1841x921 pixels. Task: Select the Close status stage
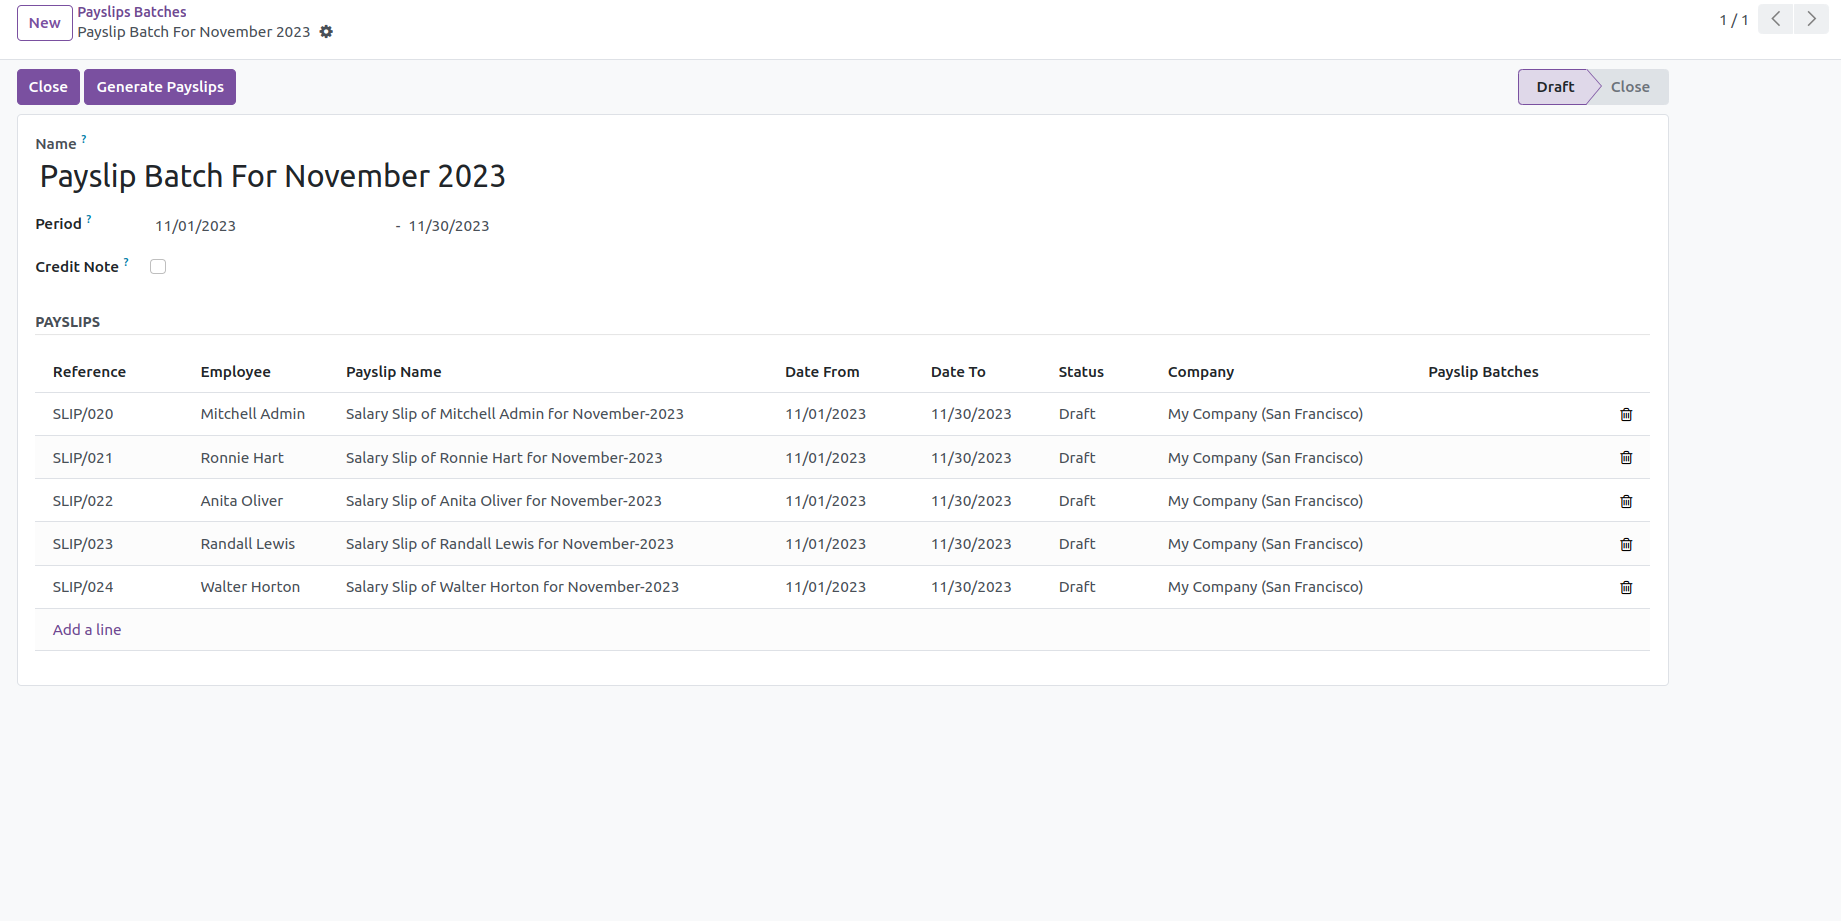click(x=1630, y=87)
